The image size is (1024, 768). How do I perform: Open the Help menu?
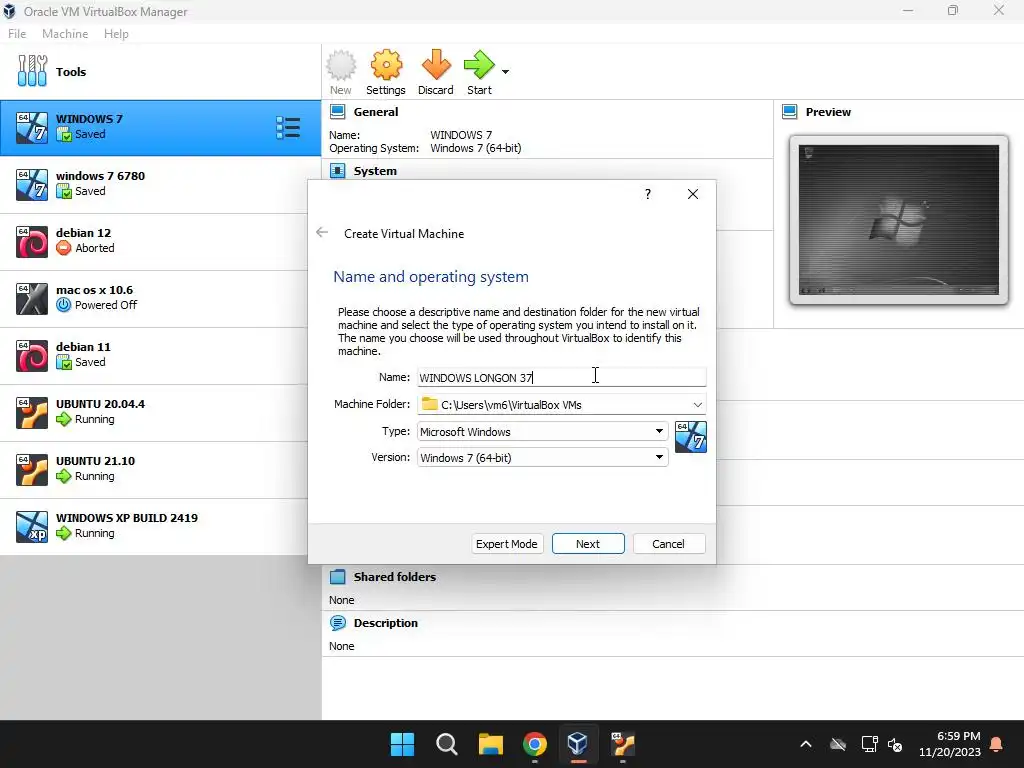116,34
